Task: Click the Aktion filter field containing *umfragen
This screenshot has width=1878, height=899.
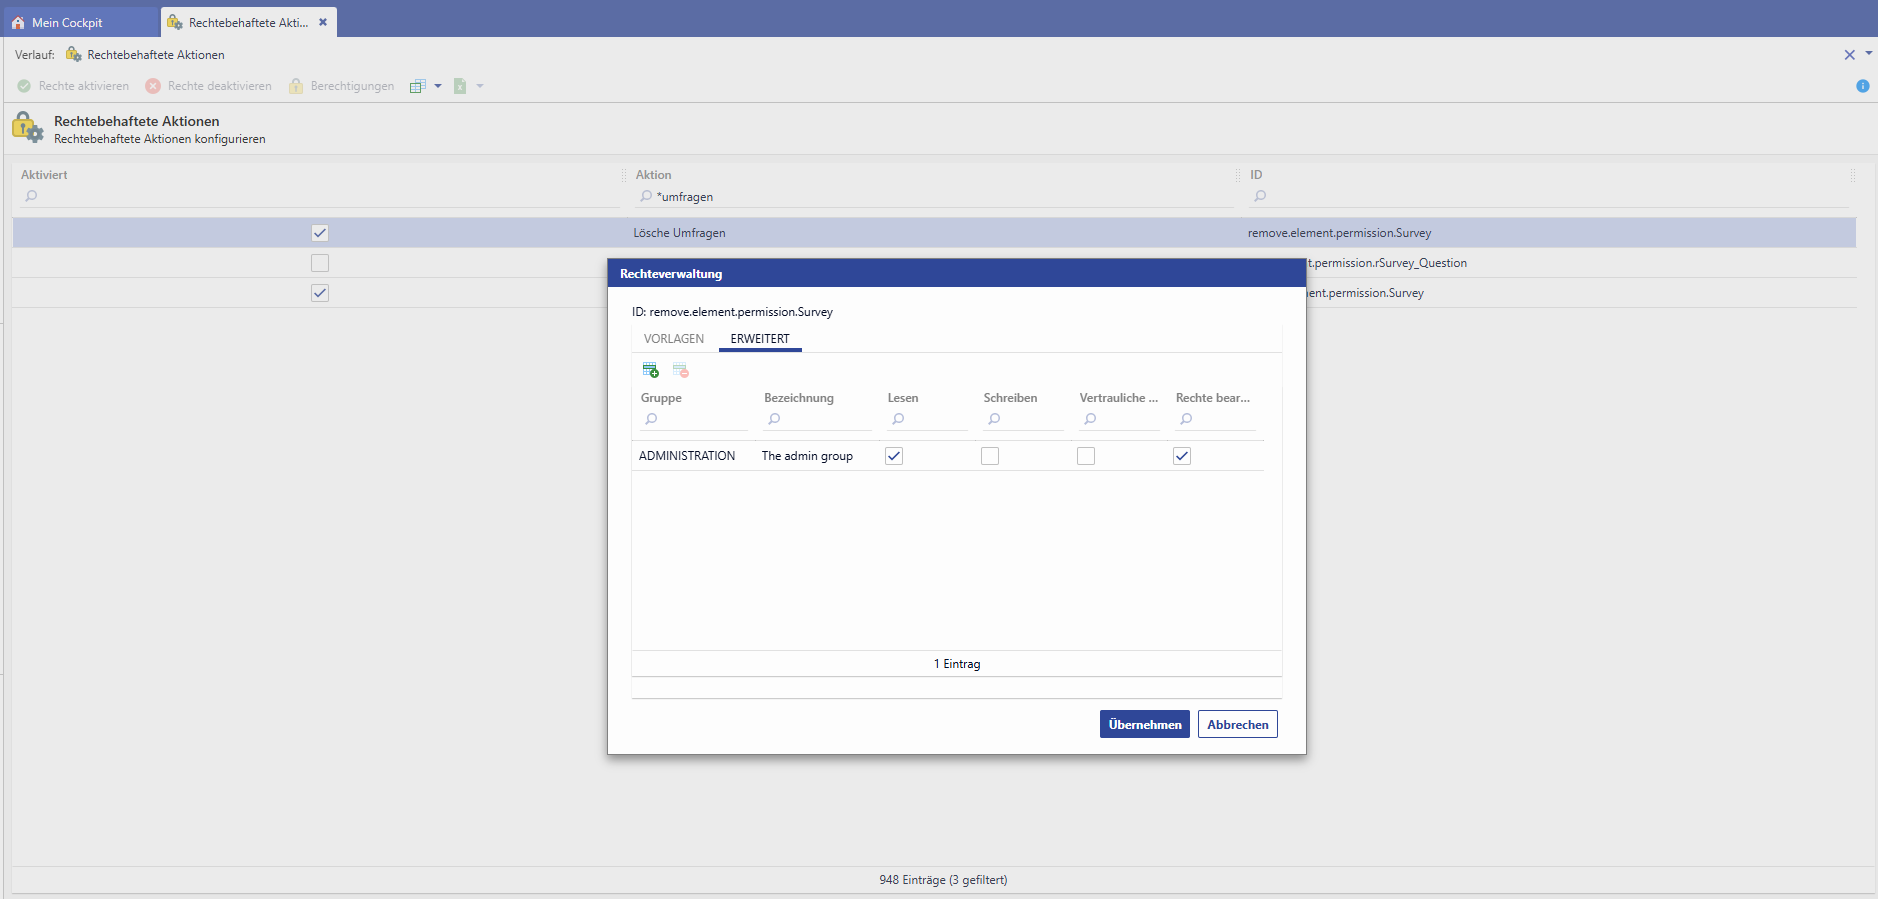Action: pos(940,197)
